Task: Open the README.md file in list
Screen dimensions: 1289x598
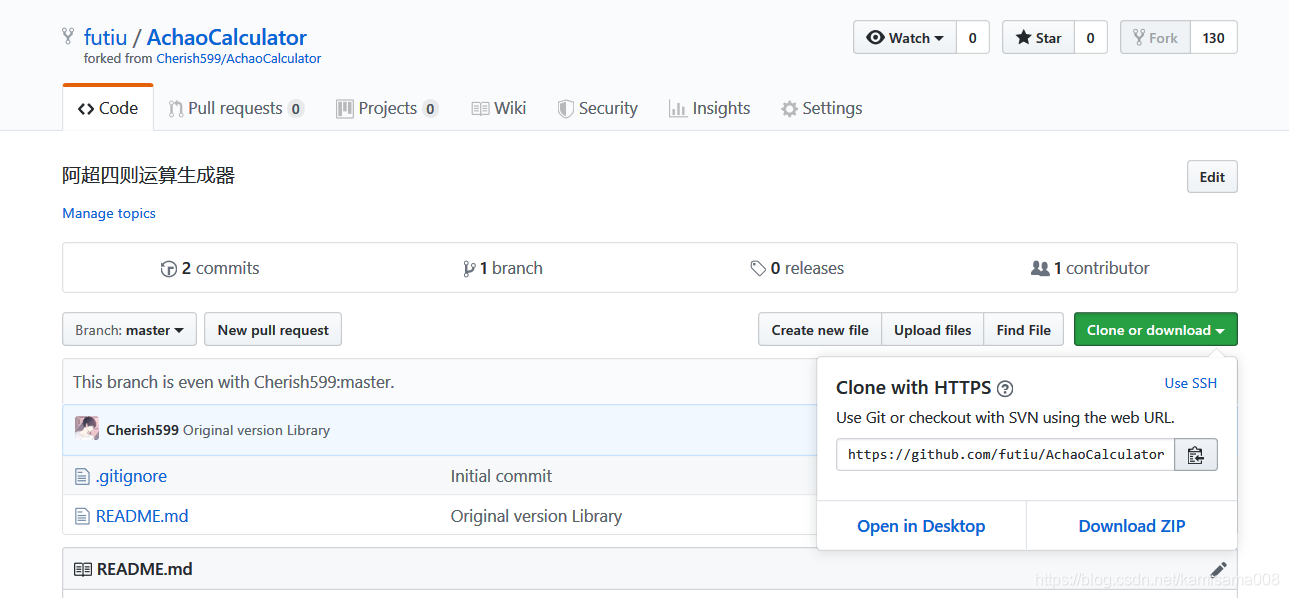Action: [142, 516]
